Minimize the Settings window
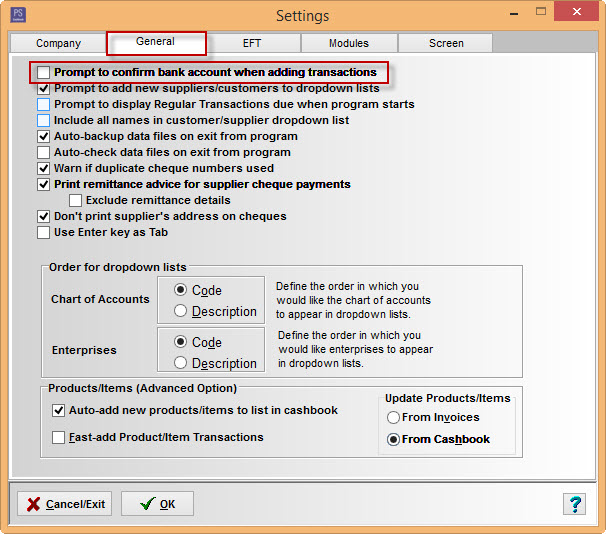 click(x=514, y=14)
